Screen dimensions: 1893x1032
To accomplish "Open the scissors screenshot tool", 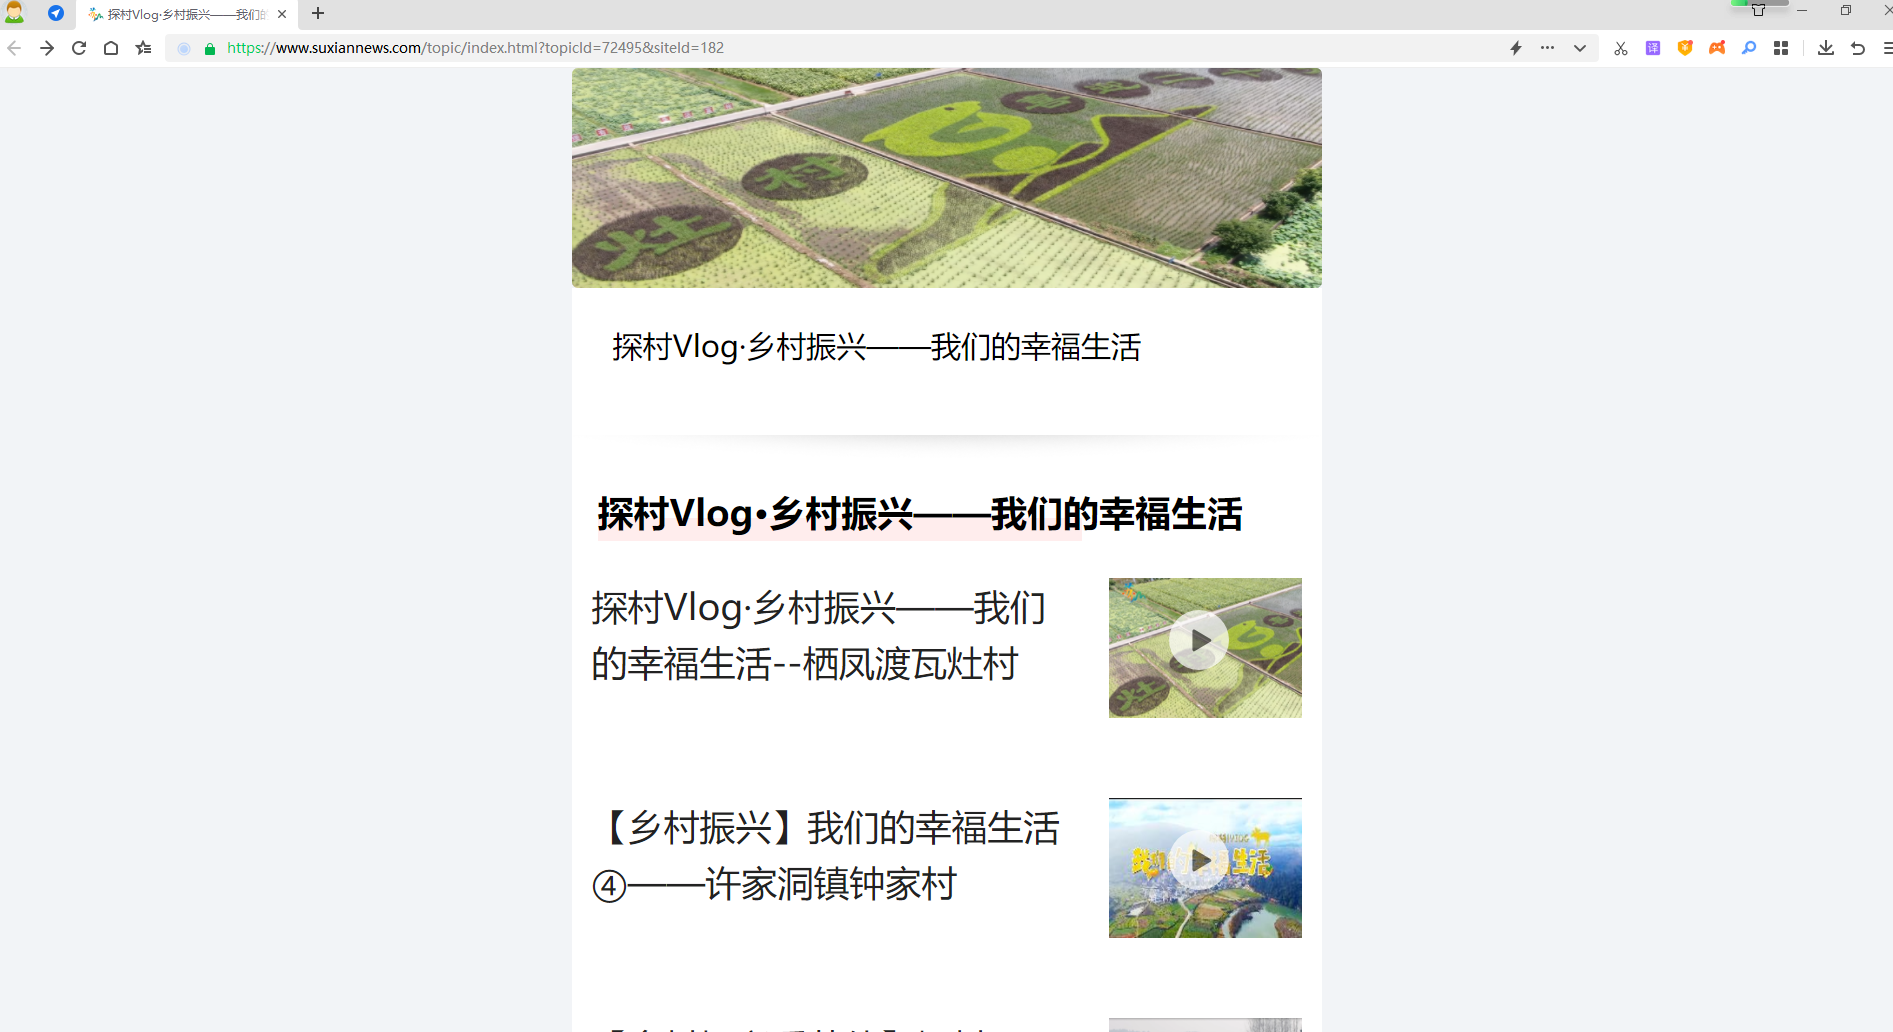I will point(1621,48).
